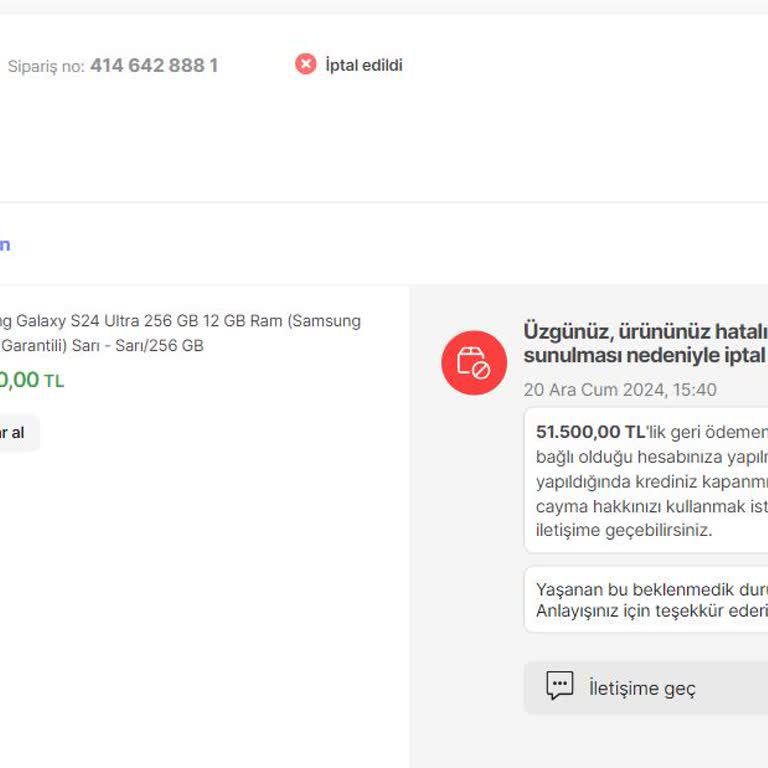Click the red cancelled status X icon
The height and width of the screenshot is (768, 768).
[306, 64]
